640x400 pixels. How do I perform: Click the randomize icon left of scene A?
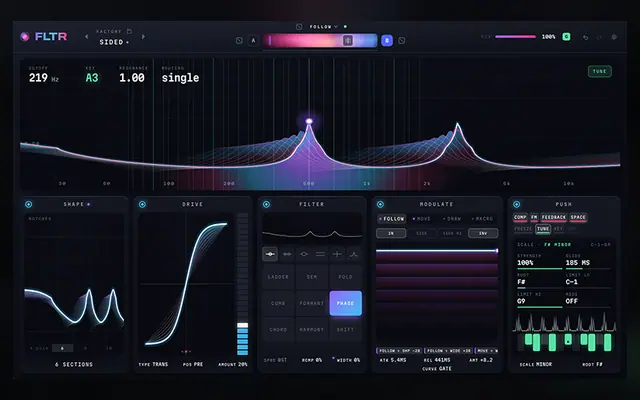[239, 40]
